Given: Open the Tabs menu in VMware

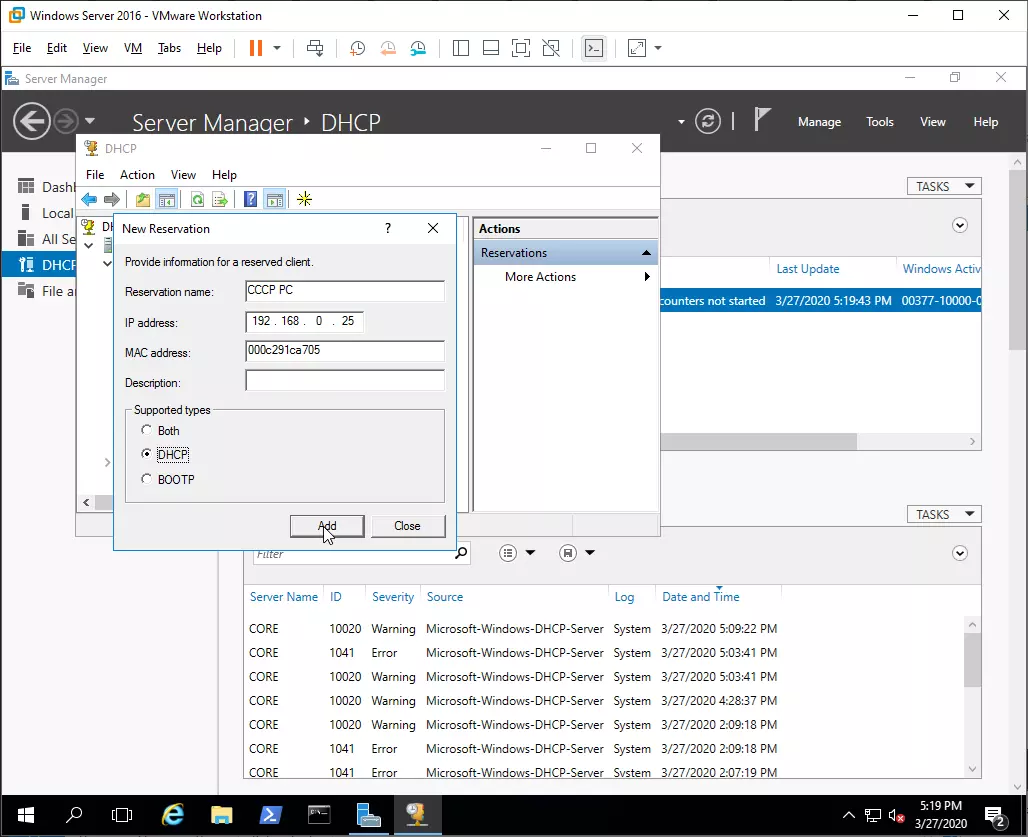Looking at the screenshot, I should 169,48.
